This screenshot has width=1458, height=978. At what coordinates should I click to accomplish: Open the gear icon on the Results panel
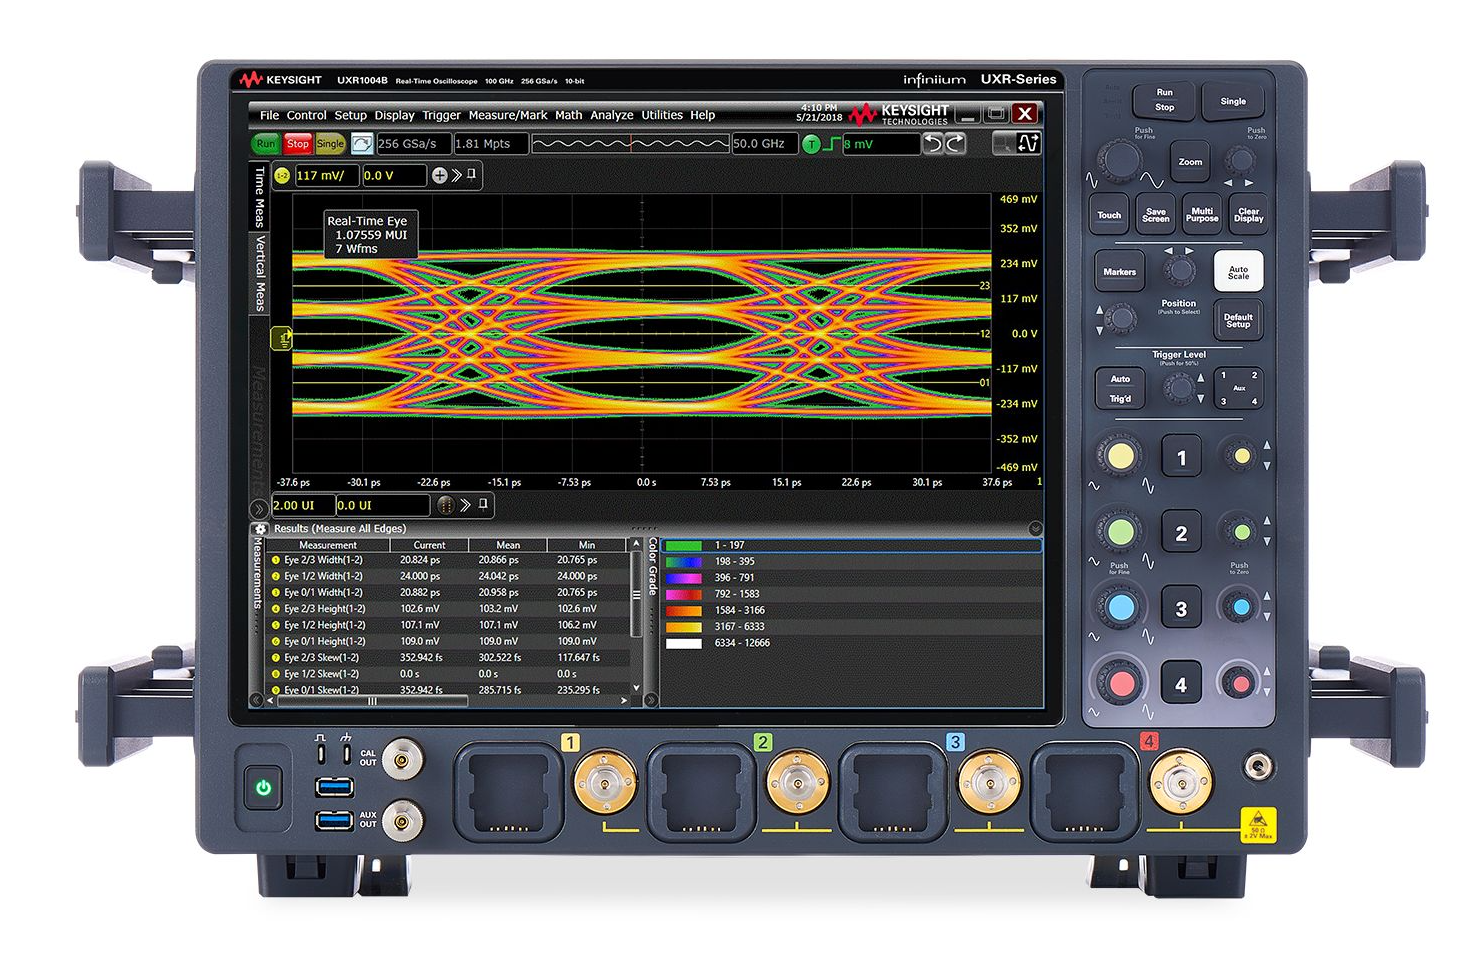coord(262,529)
